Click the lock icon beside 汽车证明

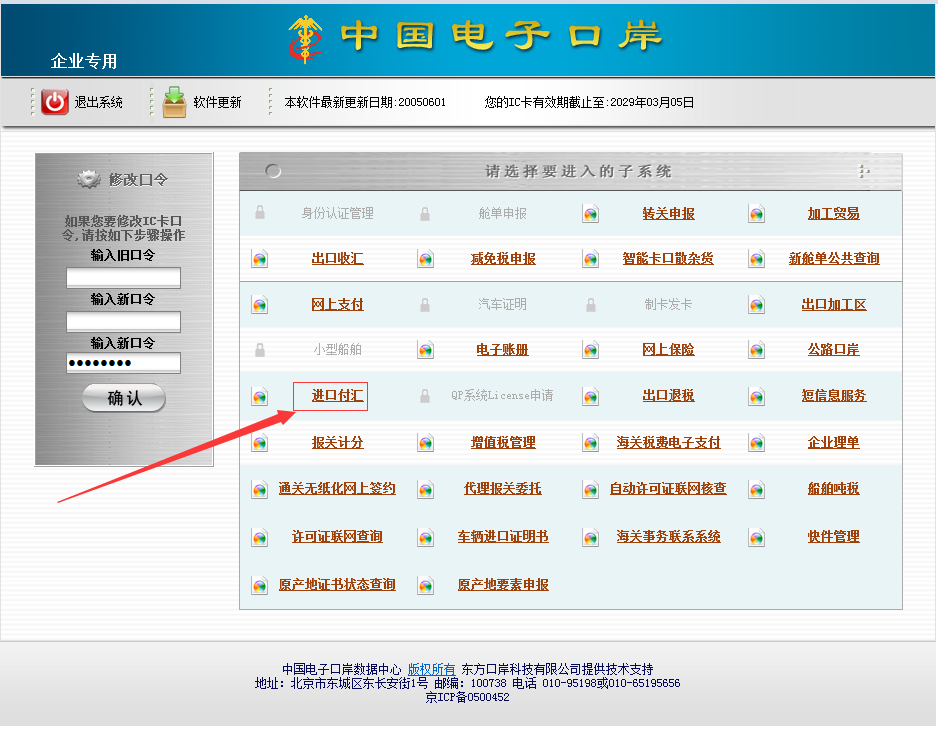pyautogui.click(x=425, y=305)
